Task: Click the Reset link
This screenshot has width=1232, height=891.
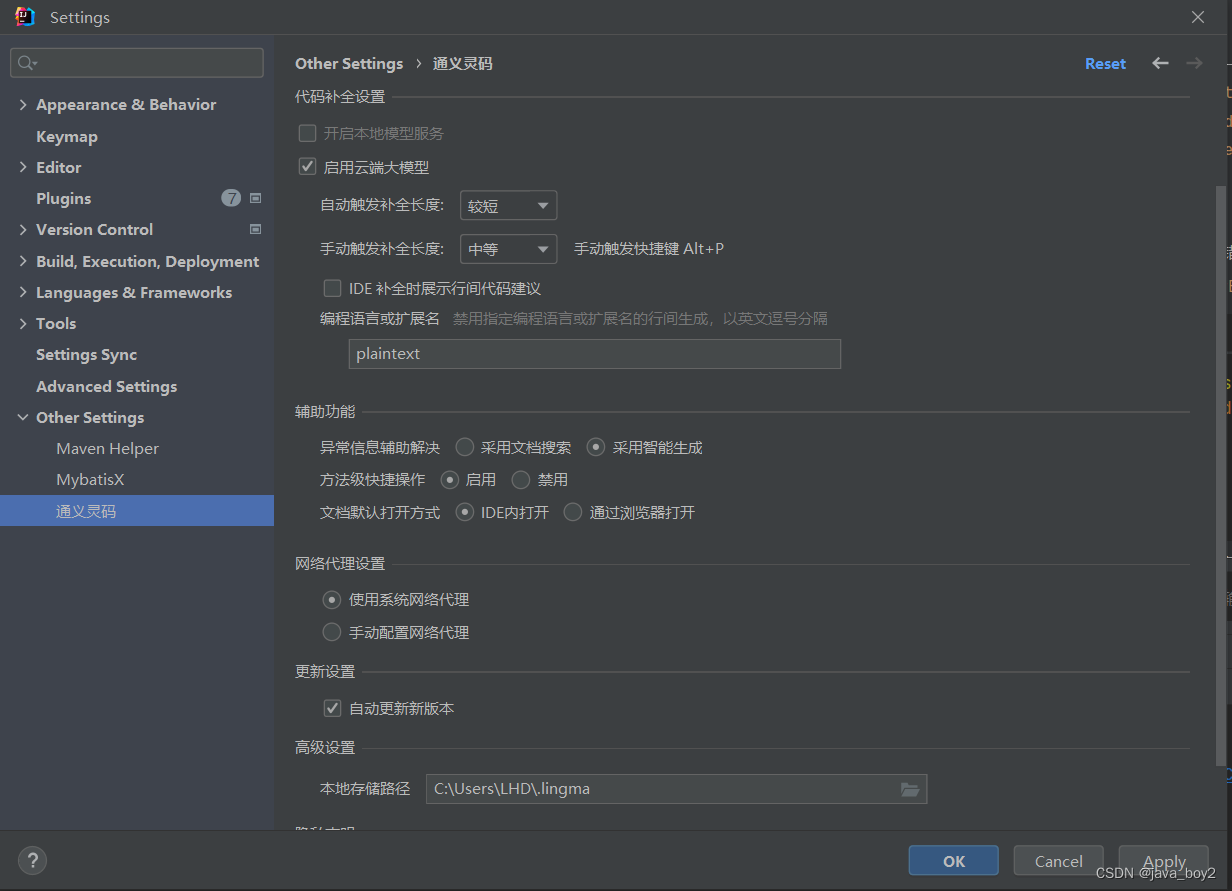Action: point(1105,63)
